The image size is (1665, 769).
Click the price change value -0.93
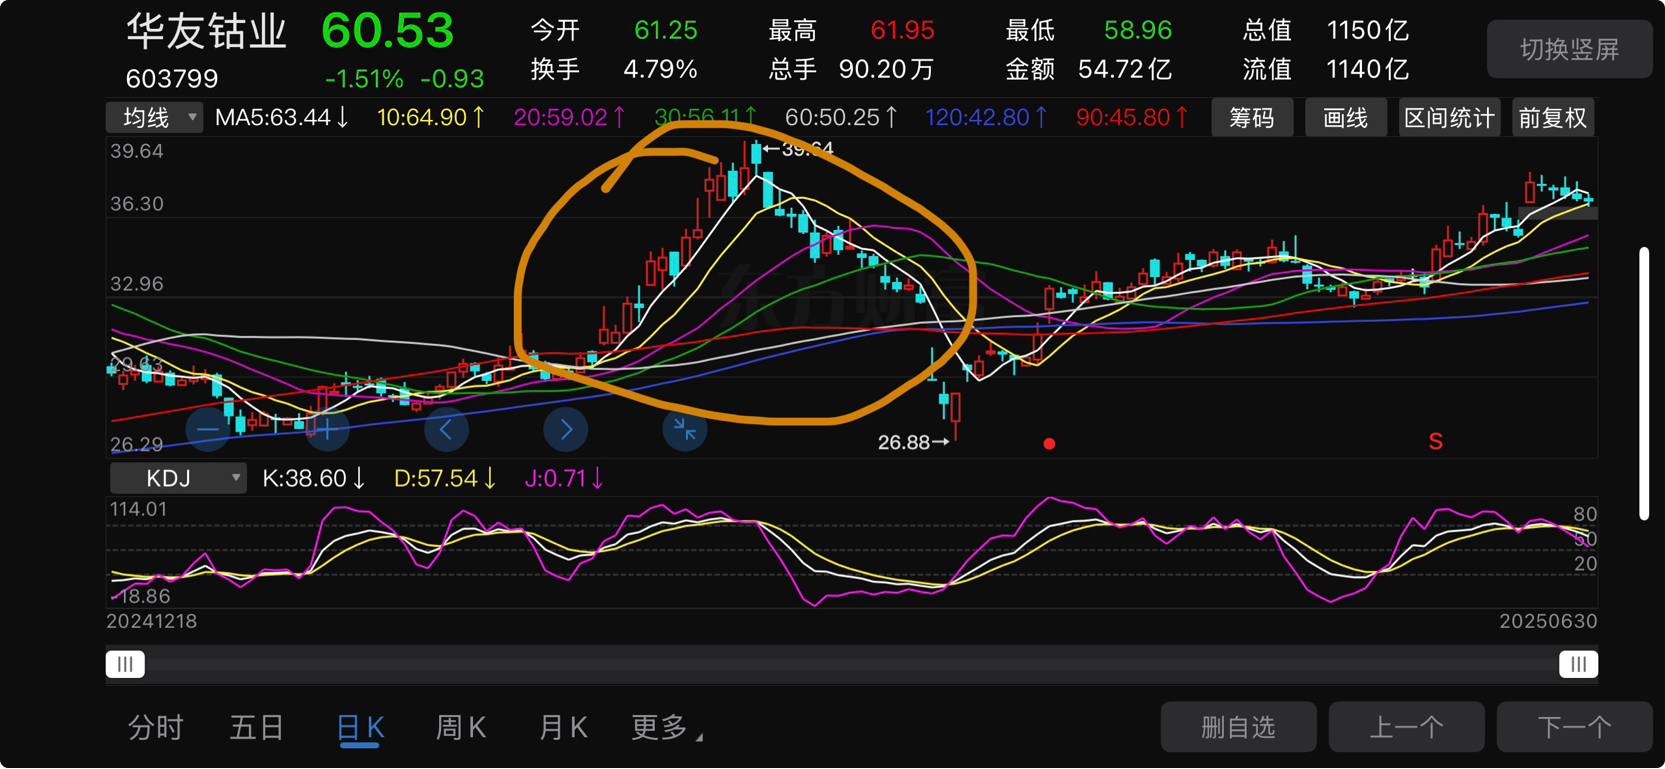click(x=452, y=79)
